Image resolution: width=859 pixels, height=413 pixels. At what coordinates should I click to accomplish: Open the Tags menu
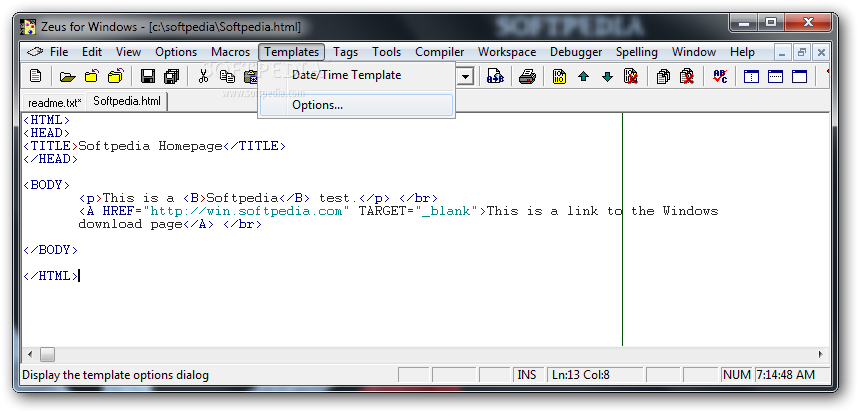345,52
